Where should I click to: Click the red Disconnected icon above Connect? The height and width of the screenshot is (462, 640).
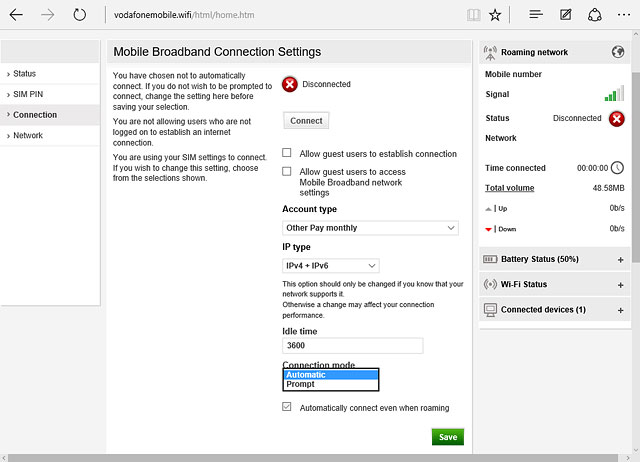point(290,84)
